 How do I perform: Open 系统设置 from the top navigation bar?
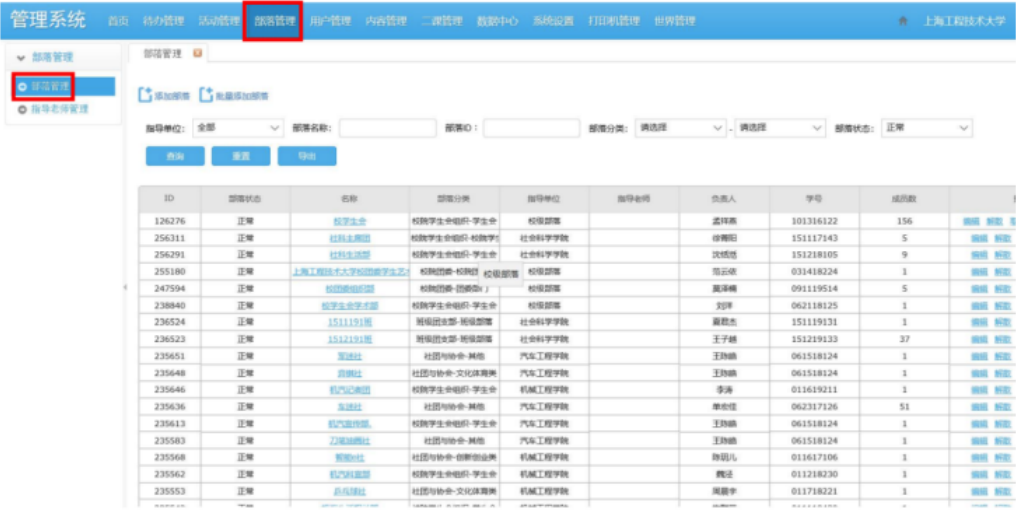click(x=553, y=21)
